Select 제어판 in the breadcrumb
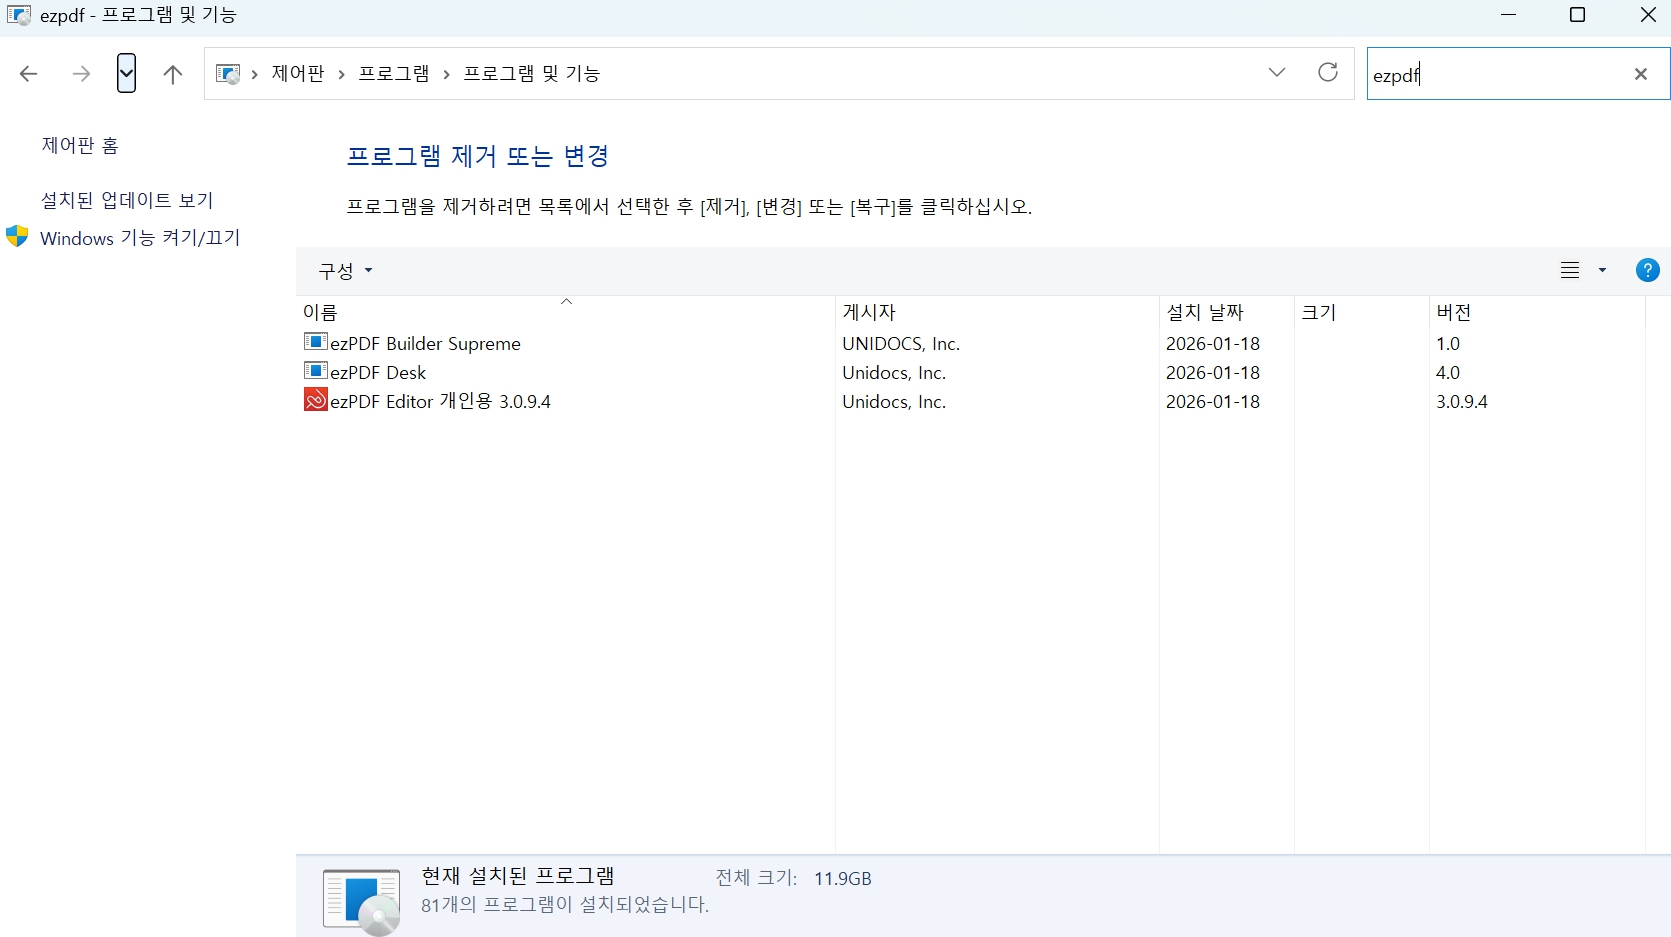 pyautogui.click(x=298, y=73)
